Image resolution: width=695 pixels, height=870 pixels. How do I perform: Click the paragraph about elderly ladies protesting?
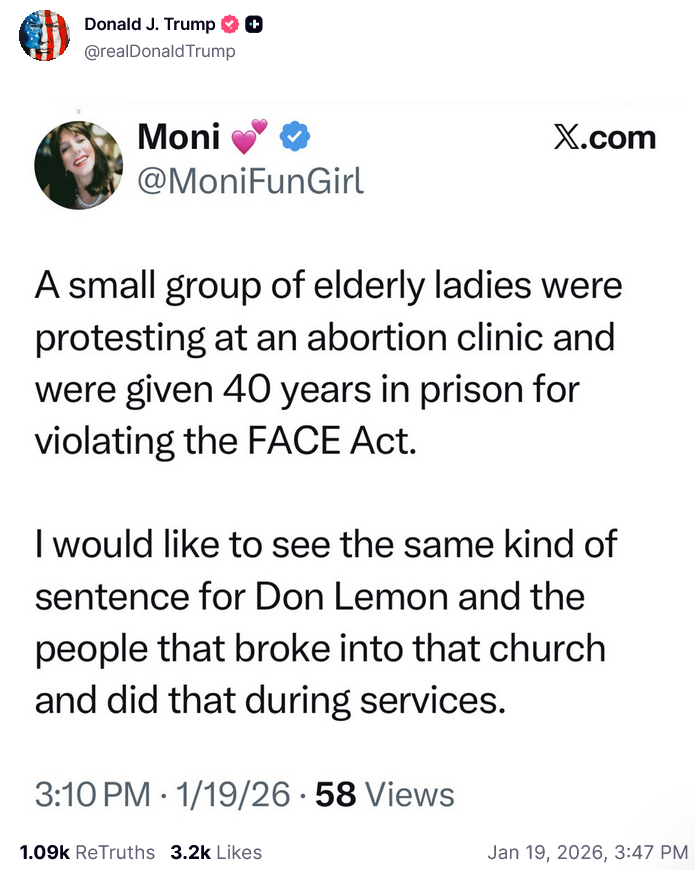(328, 363)
